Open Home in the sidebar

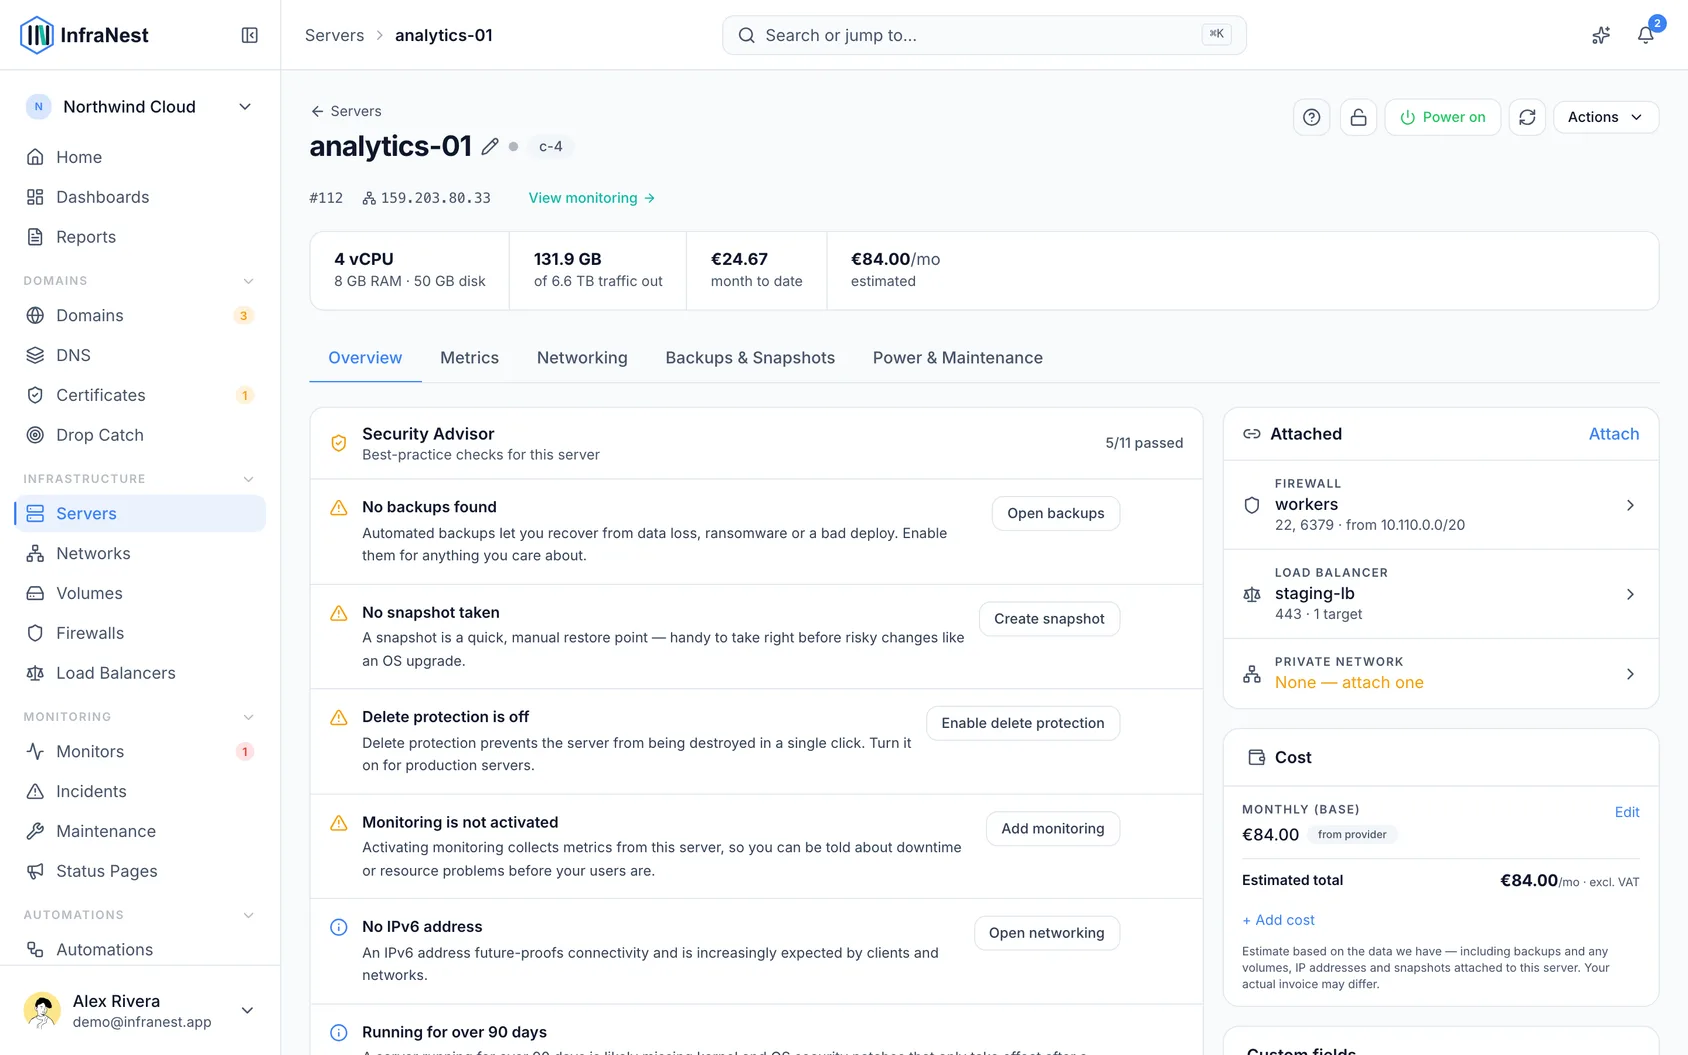coord(140,157)
